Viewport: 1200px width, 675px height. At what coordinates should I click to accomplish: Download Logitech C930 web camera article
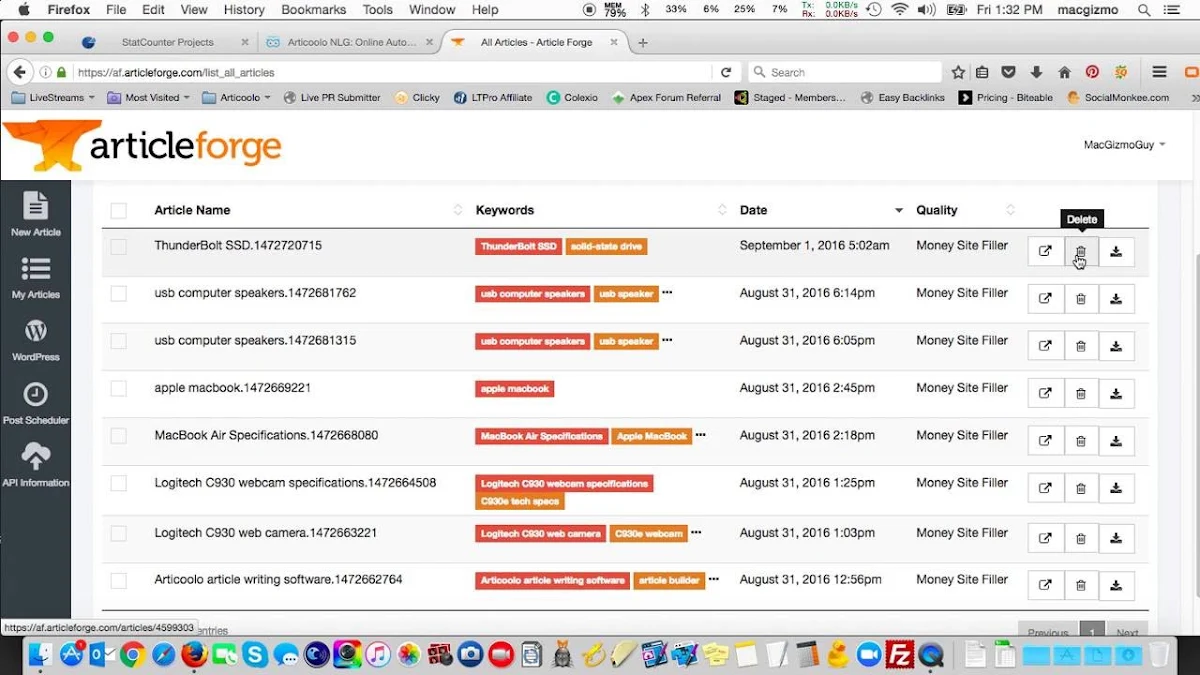pos(1116,539)
